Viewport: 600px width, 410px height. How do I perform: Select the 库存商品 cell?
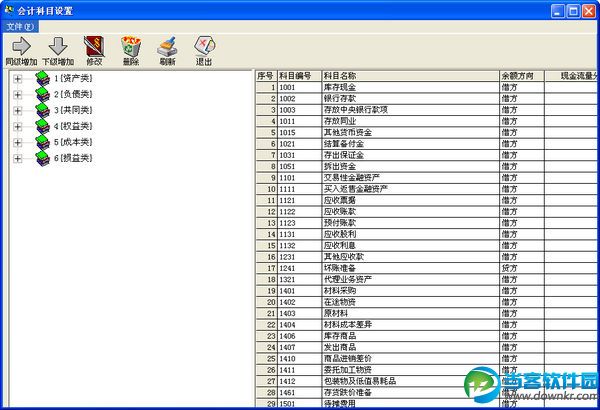[x=411, y=336]
